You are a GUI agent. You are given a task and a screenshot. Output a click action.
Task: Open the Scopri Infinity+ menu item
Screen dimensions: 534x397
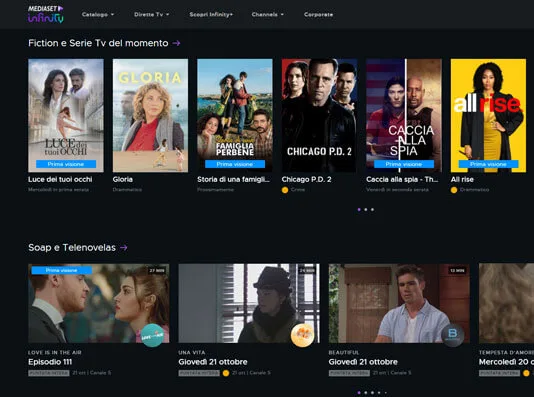211,14
